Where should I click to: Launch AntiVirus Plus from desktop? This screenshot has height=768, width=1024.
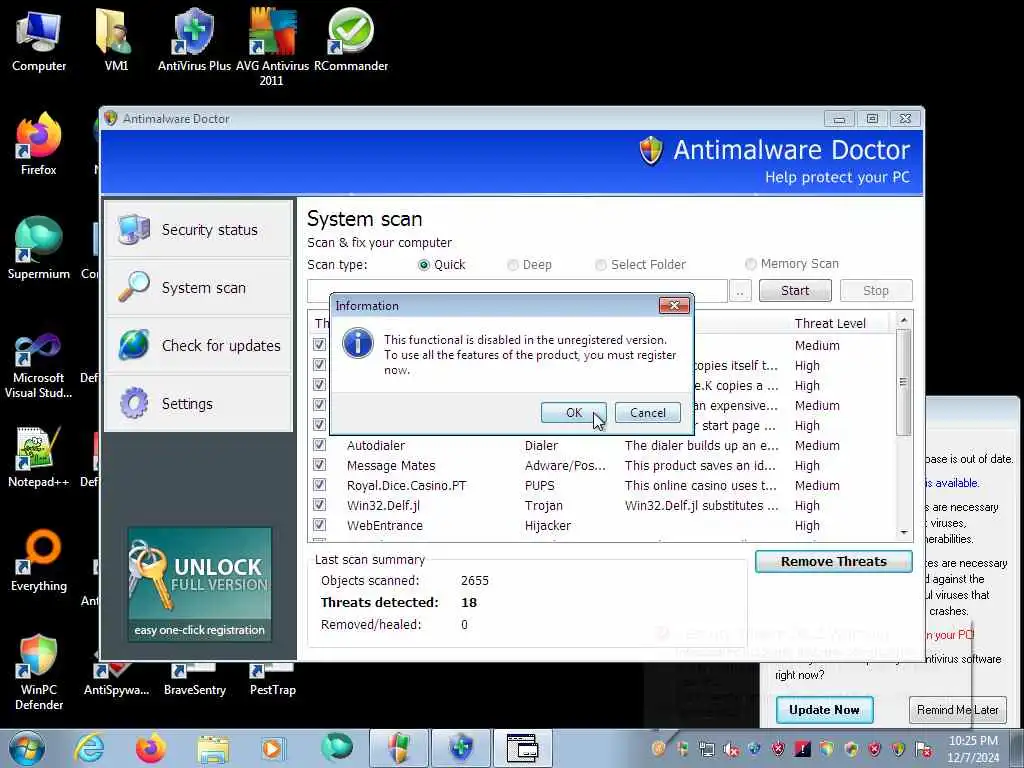(x=194, y=40)
